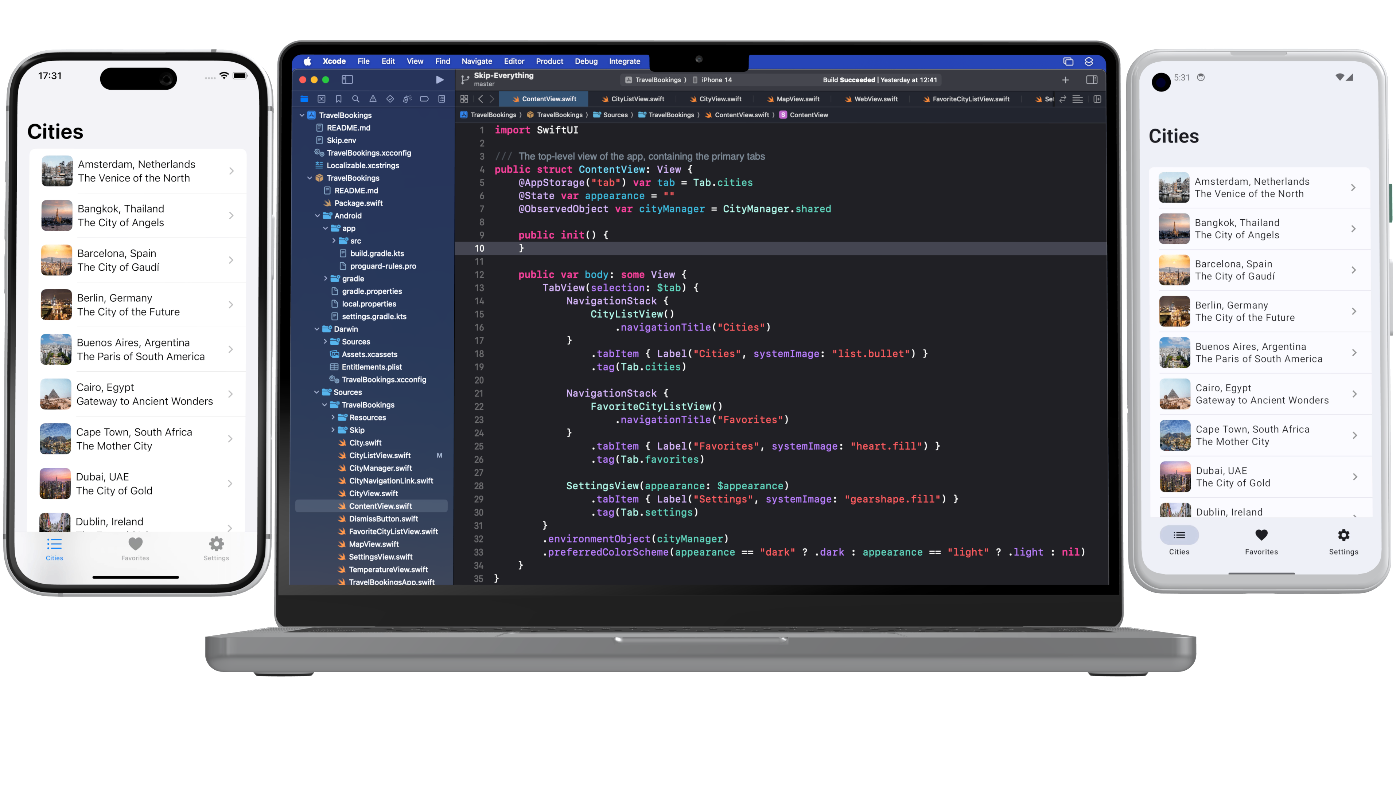Go back with the editor left chevron
Image resolution: width=1400 pixels, height=787 pixels.
(x=481, y=99)
